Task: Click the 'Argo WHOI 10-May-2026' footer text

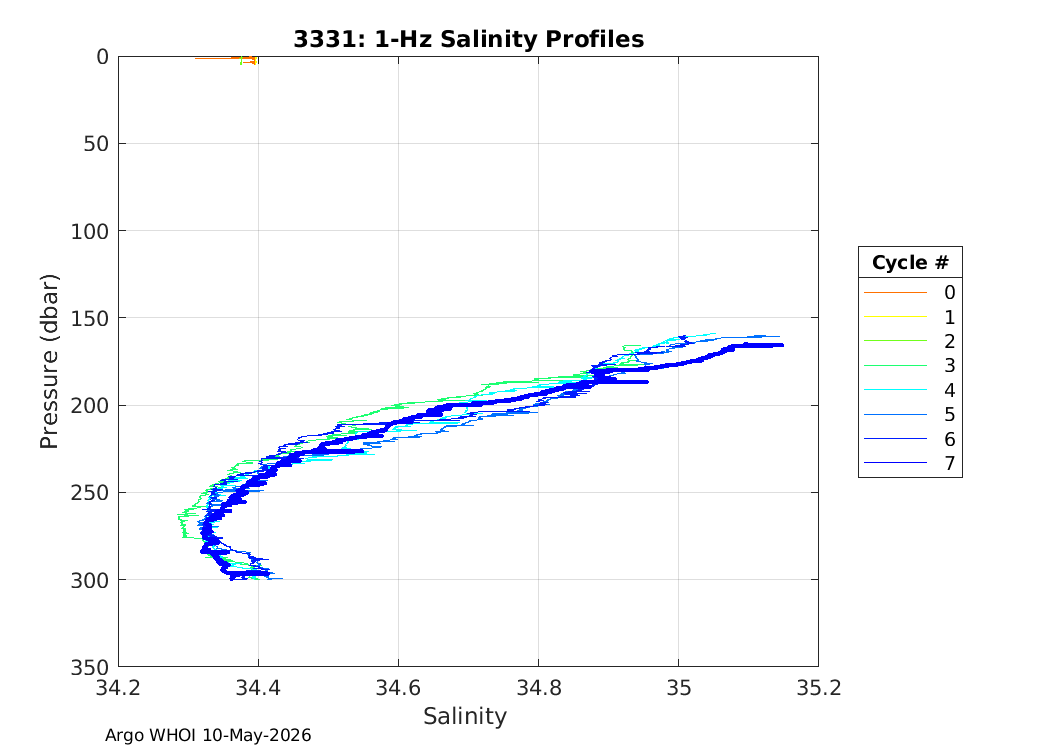Action: tap(208, 735)
